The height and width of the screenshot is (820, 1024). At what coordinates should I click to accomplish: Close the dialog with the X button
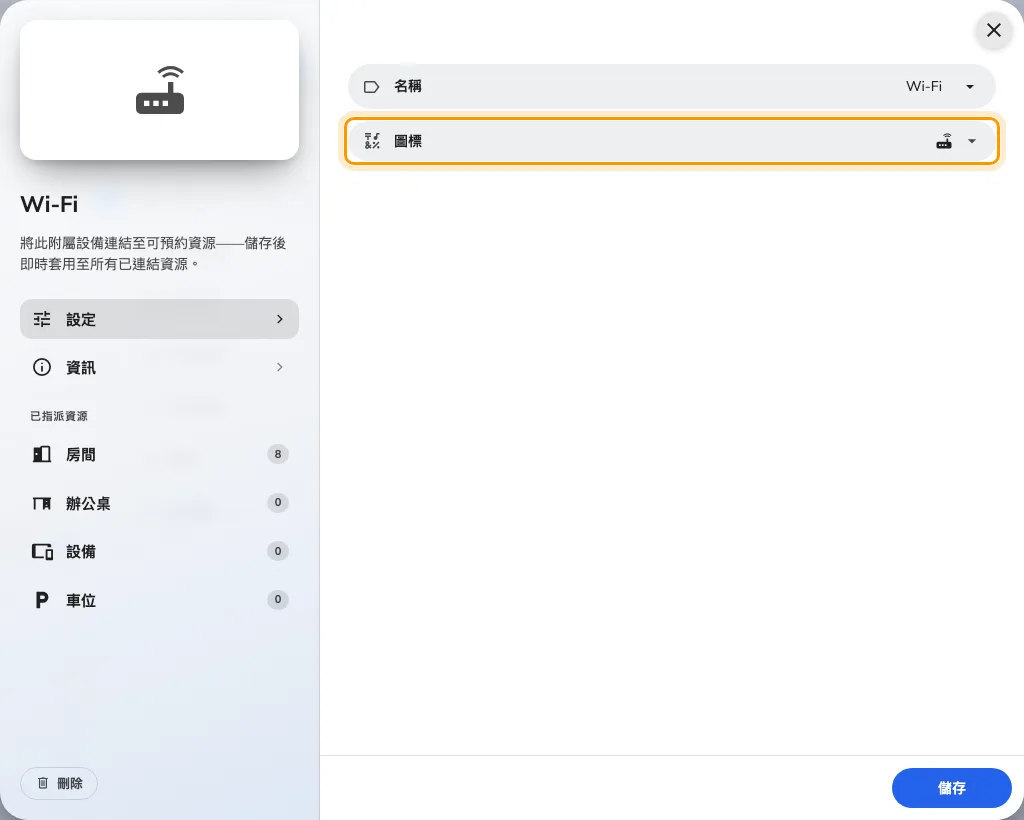coord(993,30)
